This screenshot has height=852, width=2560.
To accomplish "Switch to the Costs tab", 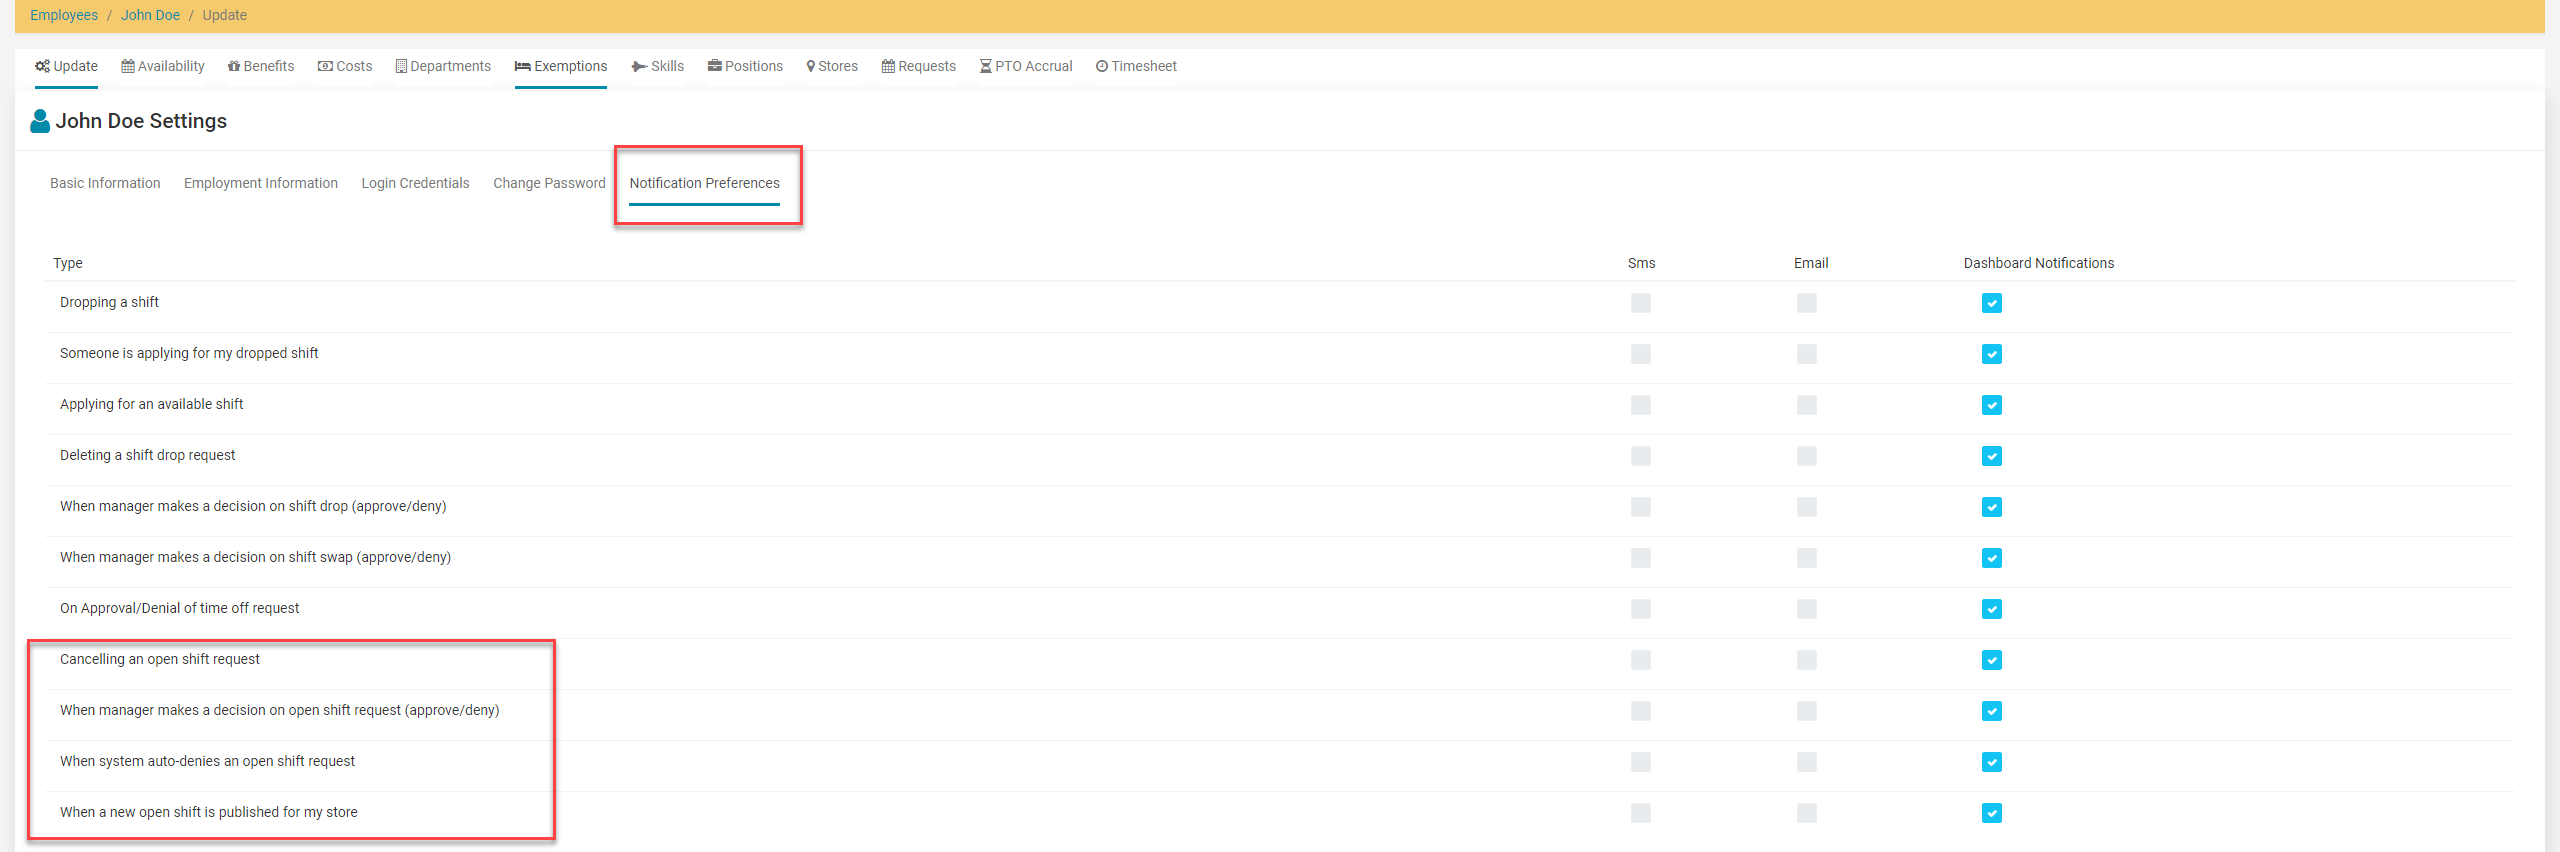I will (345, 66).
